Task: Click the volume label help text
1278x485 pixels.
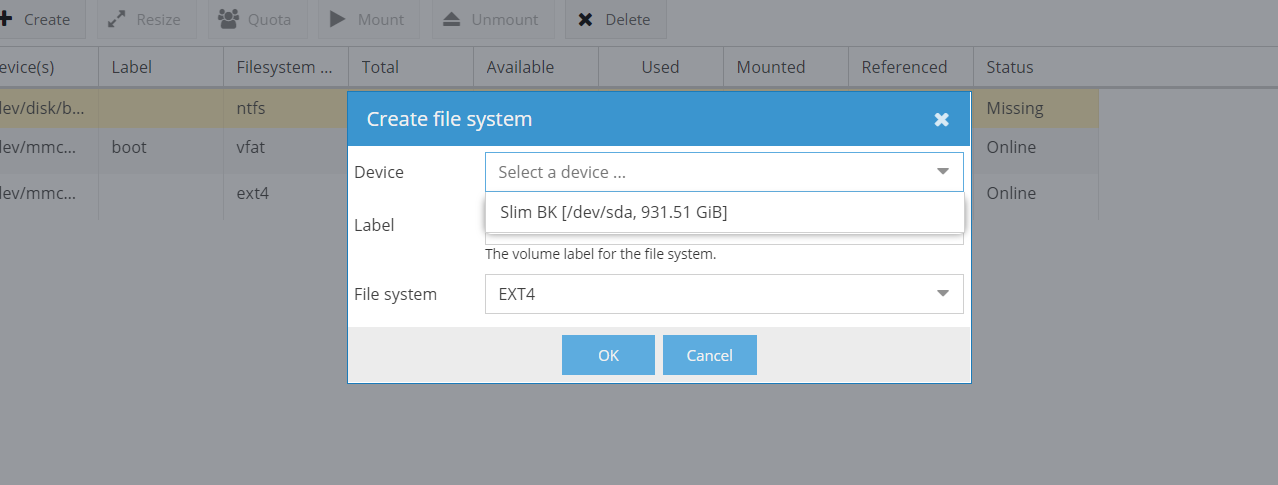Action: tap(600, 254)
